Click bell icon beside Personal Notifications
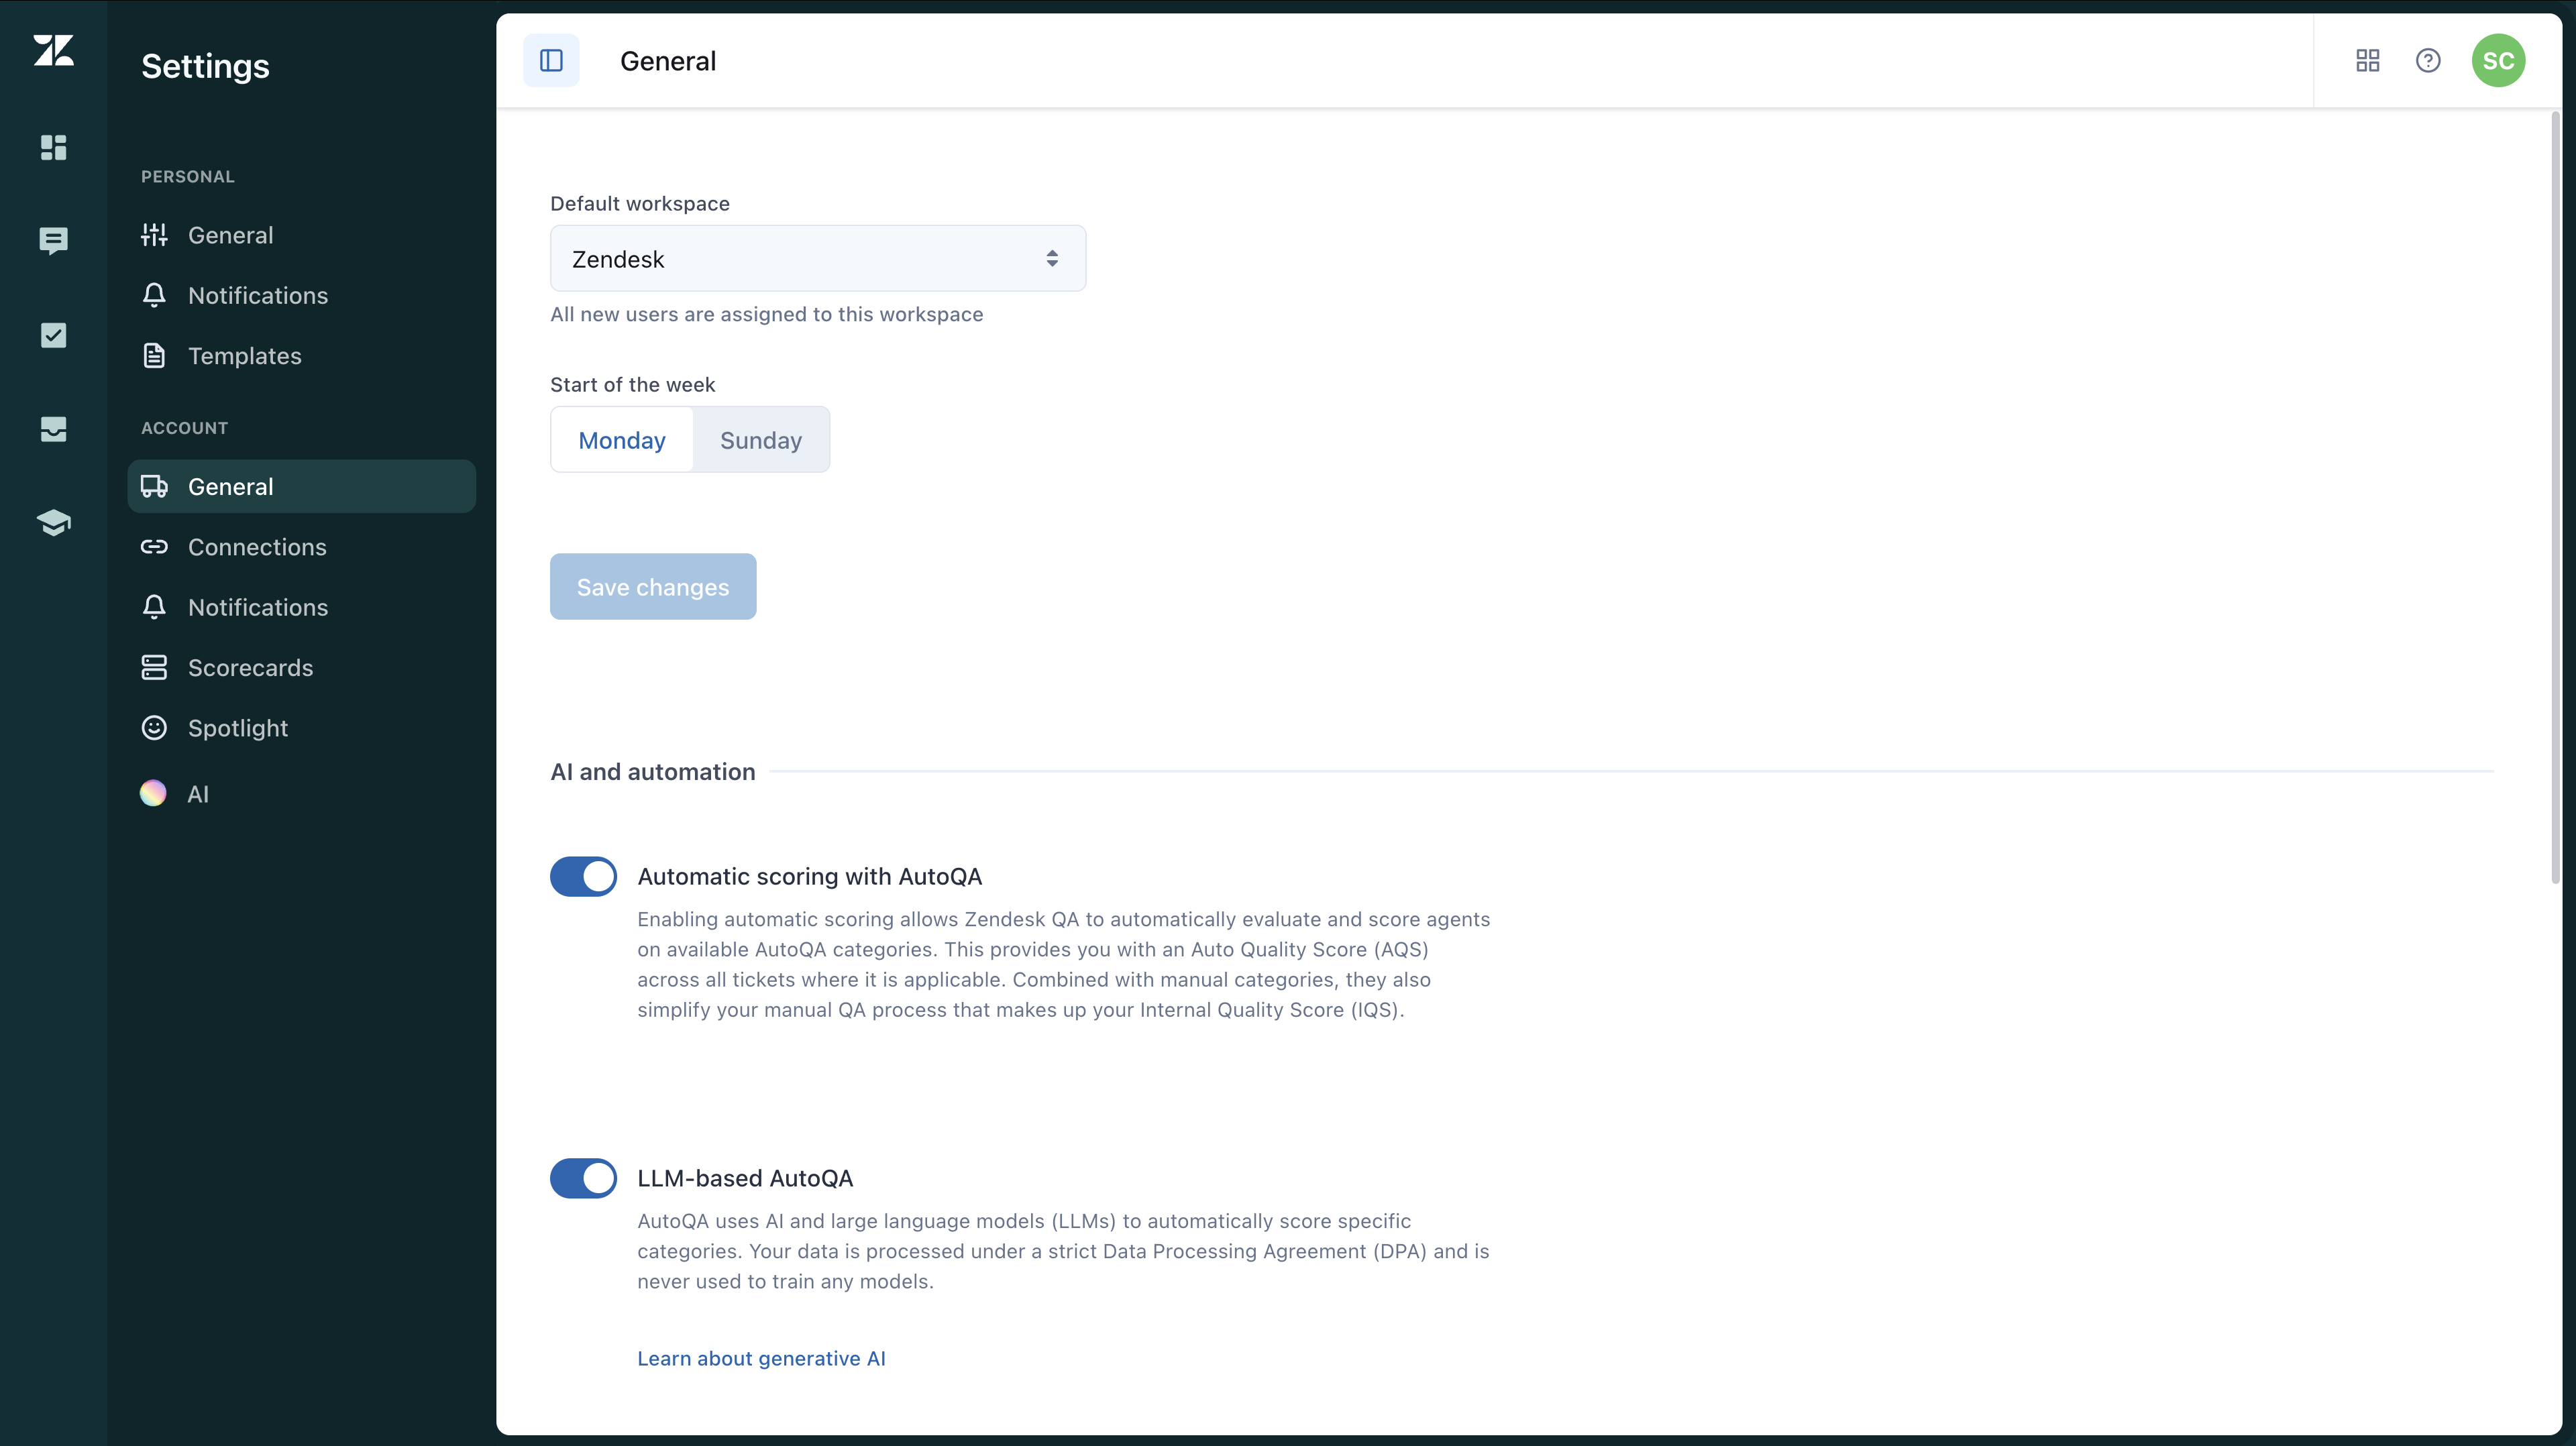 point(154,295)
